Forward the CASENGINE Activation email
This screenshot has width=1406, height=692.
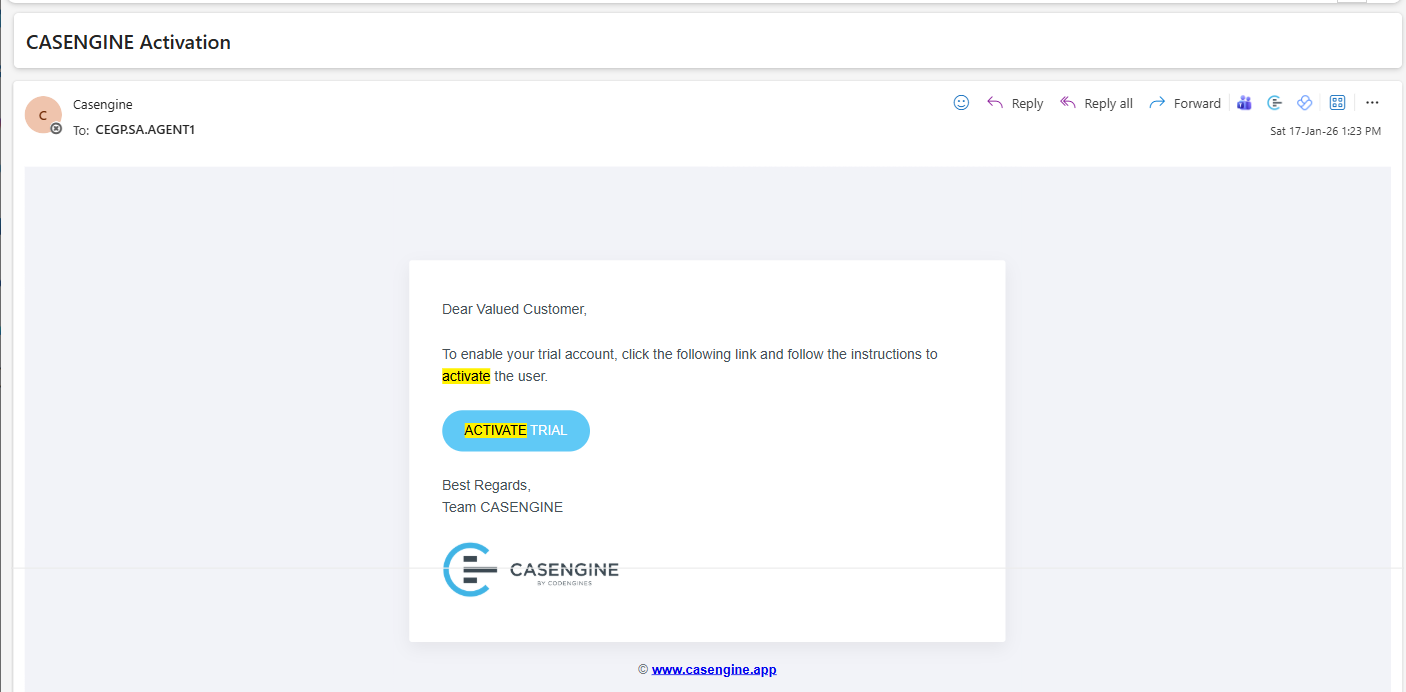[x=1185, y=103]
